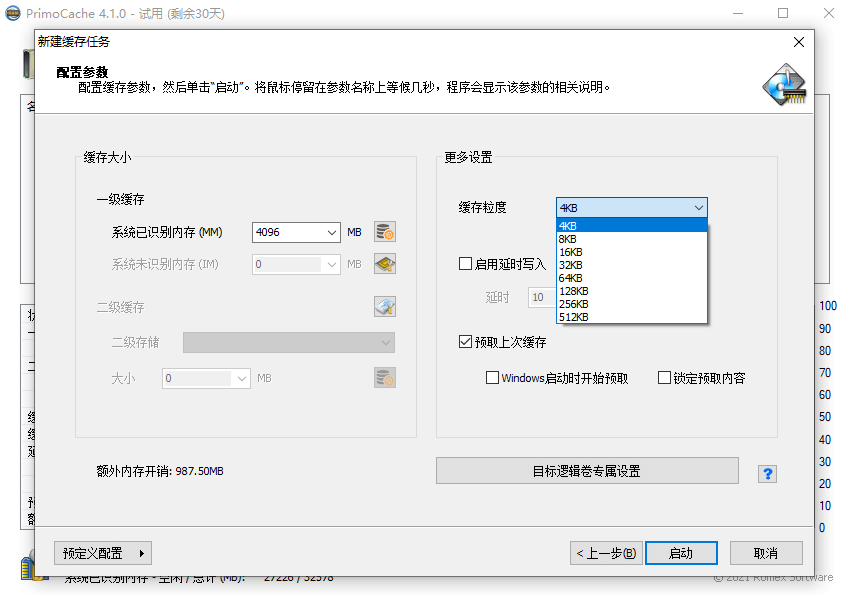Viewport: 849px width, 595px height.
Task: Go back with the 上一步 button
Action: point(605,553)
